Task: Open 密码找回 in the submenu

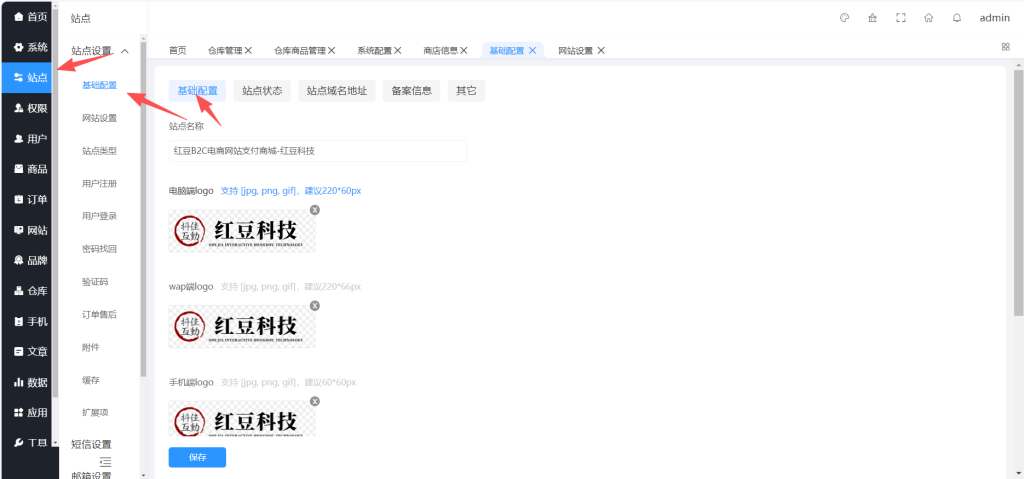Action: 99,249
